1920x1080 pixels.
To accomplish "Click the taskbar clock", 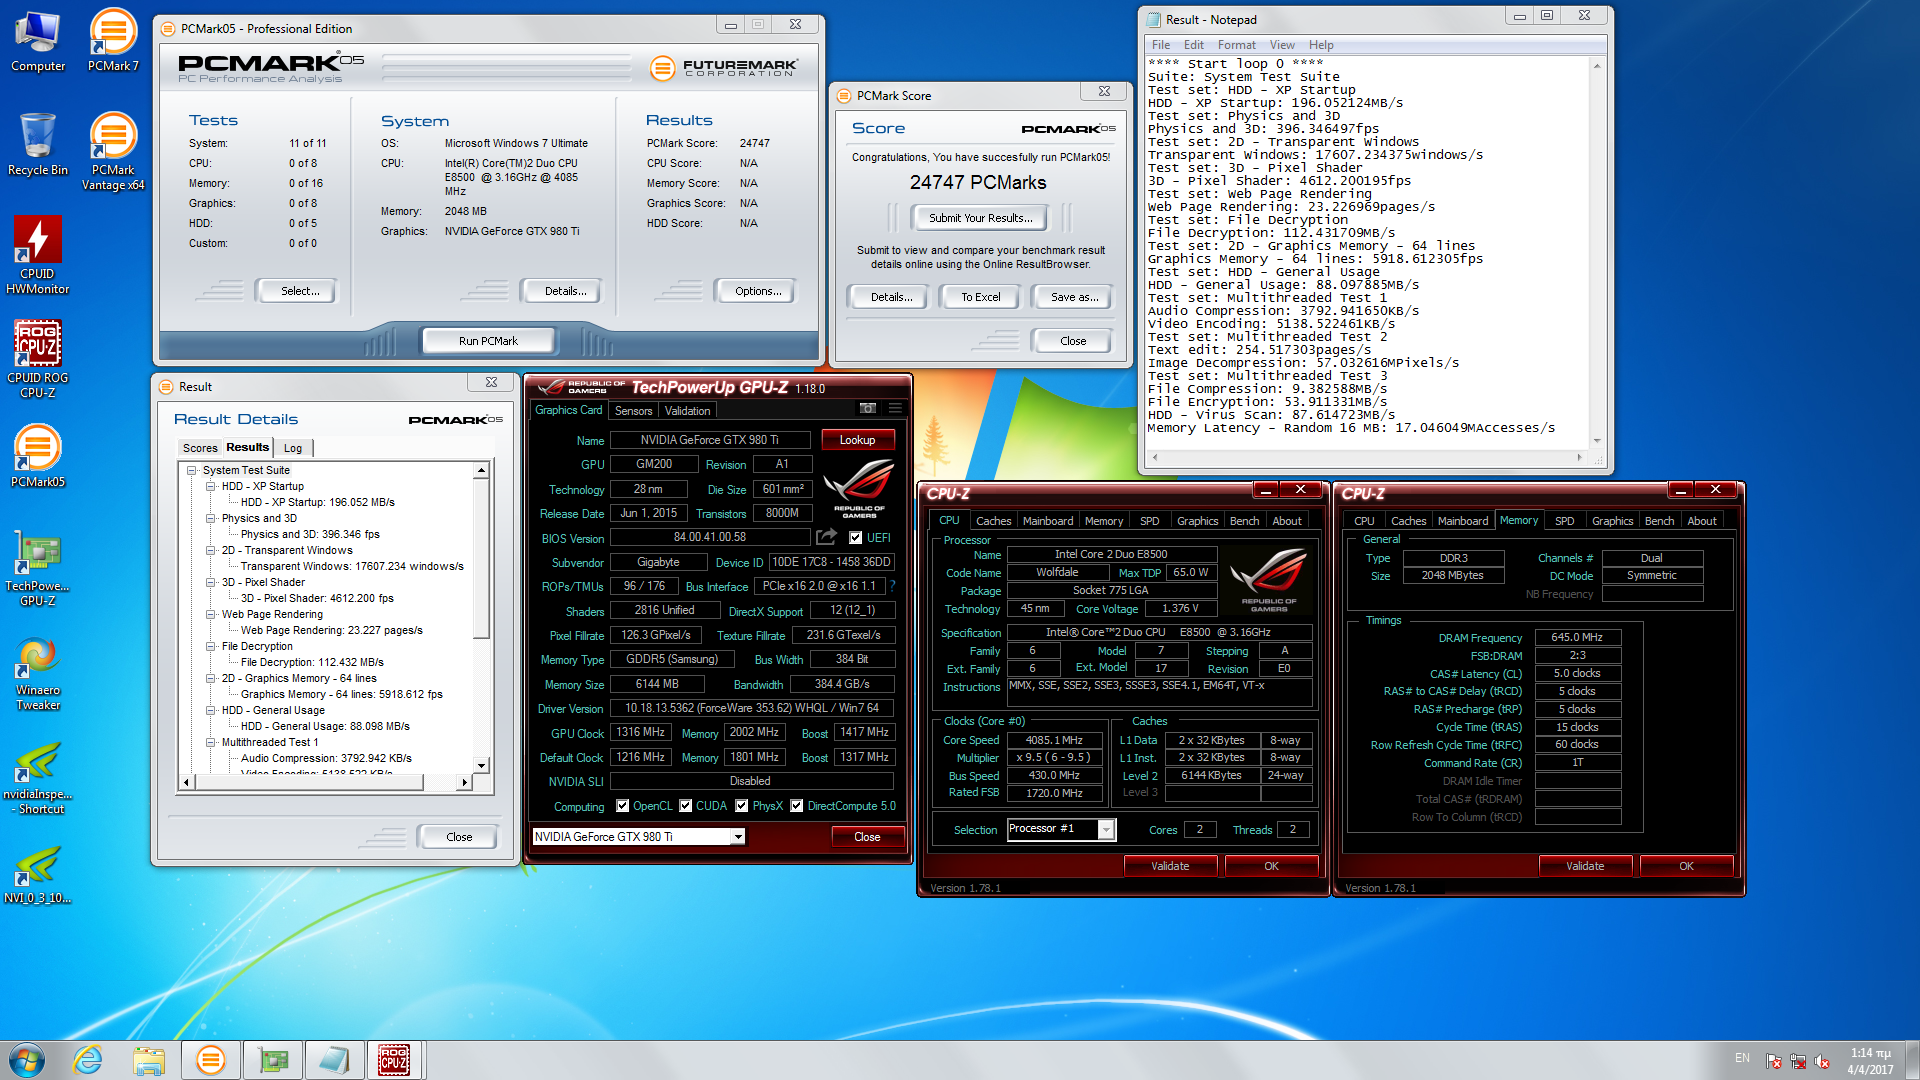I will click(1870, 1061).
